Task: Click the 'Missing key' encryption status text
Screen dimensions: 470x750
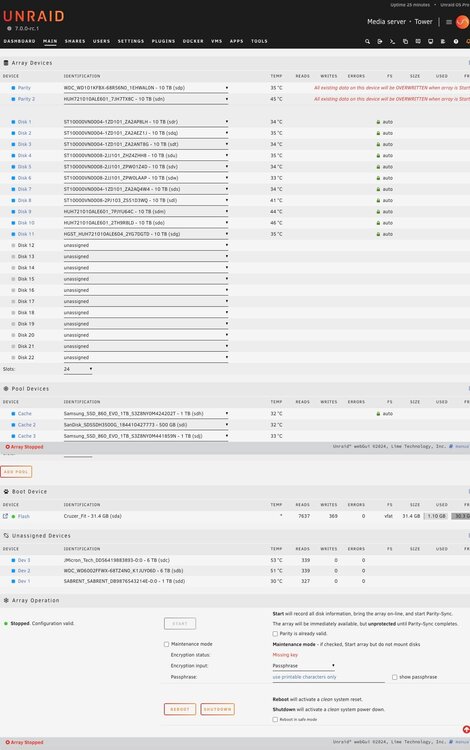Action: (x=285, y=655)
